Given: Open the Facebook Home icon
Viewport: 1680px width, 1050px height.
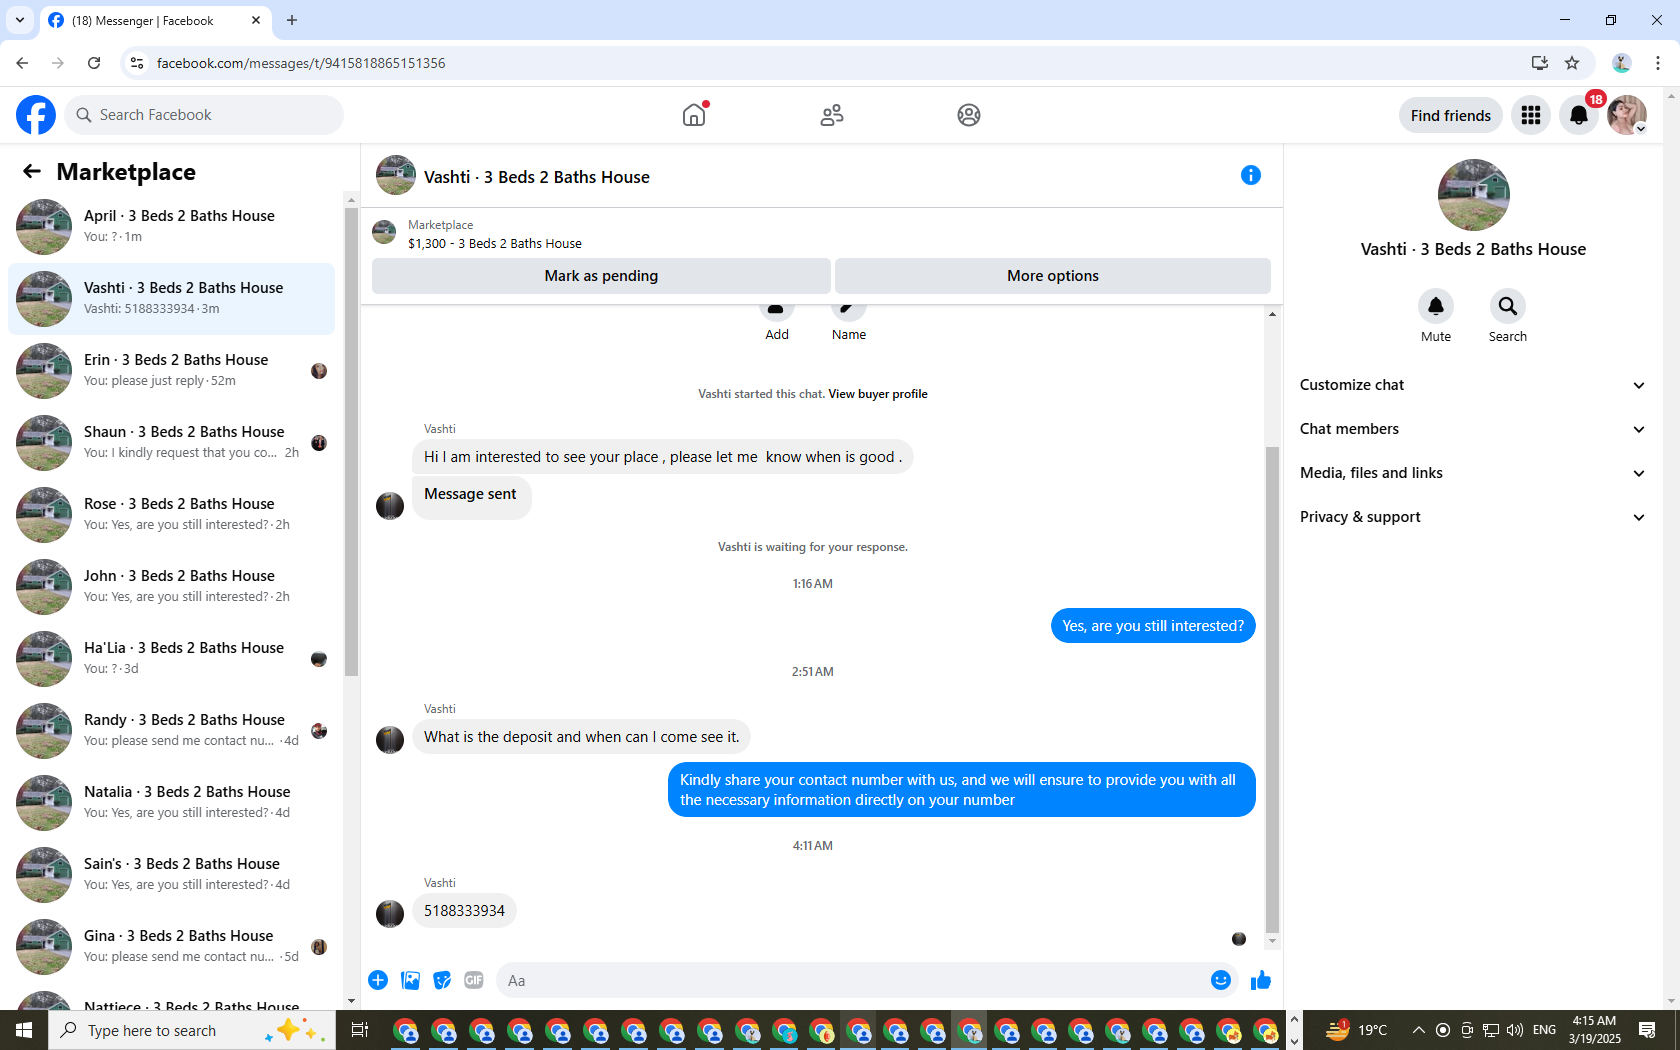Looking at the screenshot, I should pyautogui.click(x=694, y=115).
